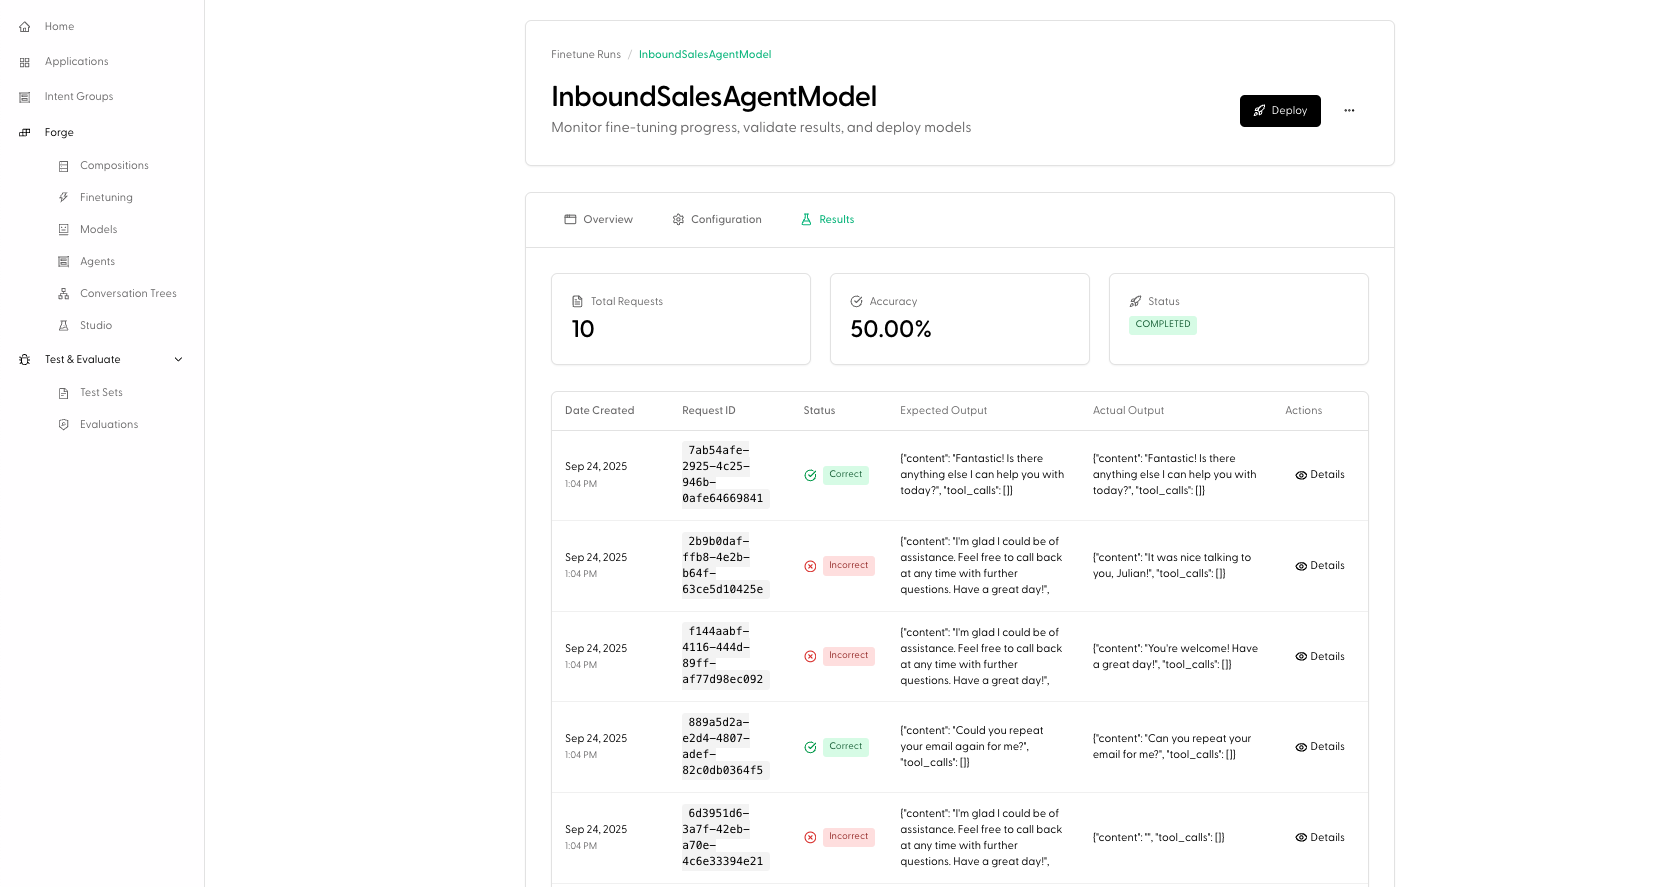Click red X icon for request 6d3951d6
The height and width of the screenshot is (887, 1676).
[810, 837]
